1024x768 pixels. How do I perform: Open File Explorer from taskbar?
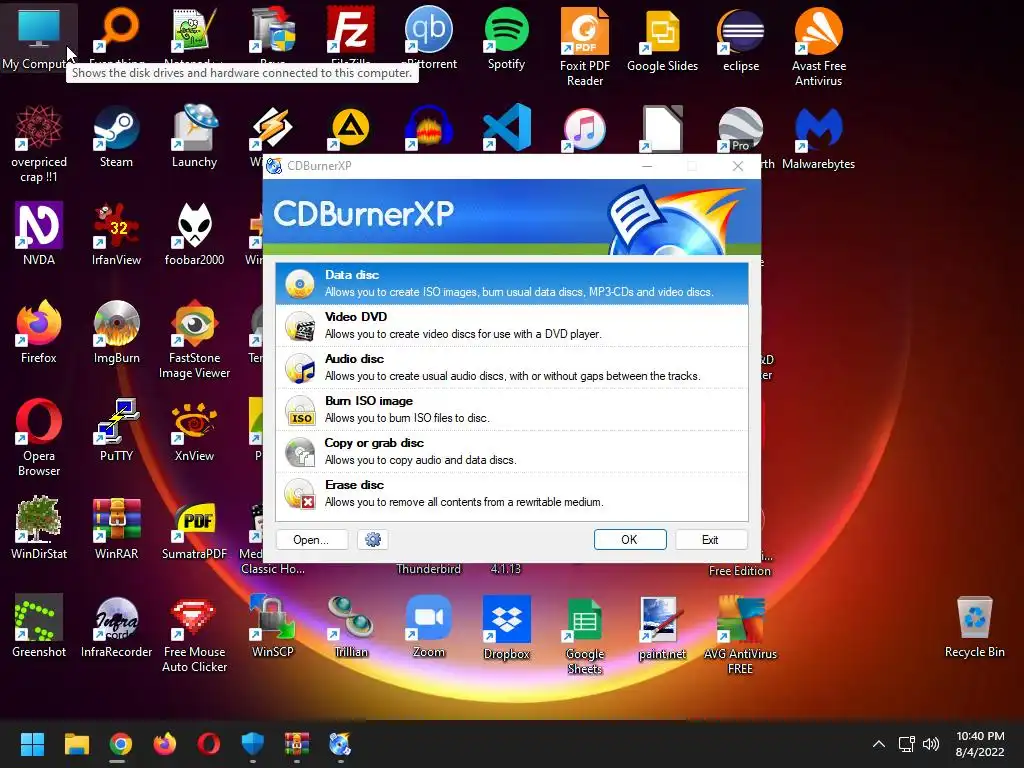(x=76, y=744)
